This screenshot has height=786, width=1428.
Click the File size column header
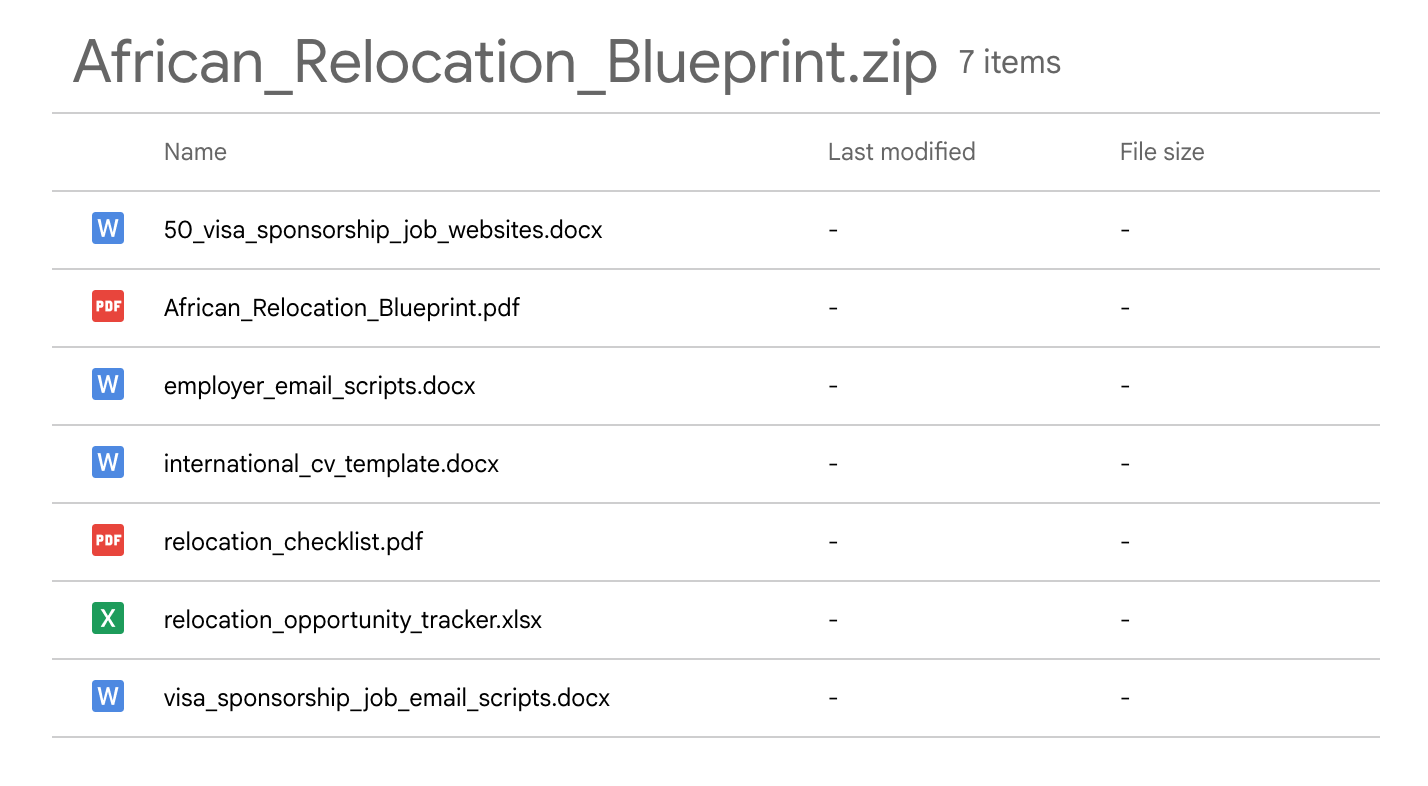point(1161,152)
